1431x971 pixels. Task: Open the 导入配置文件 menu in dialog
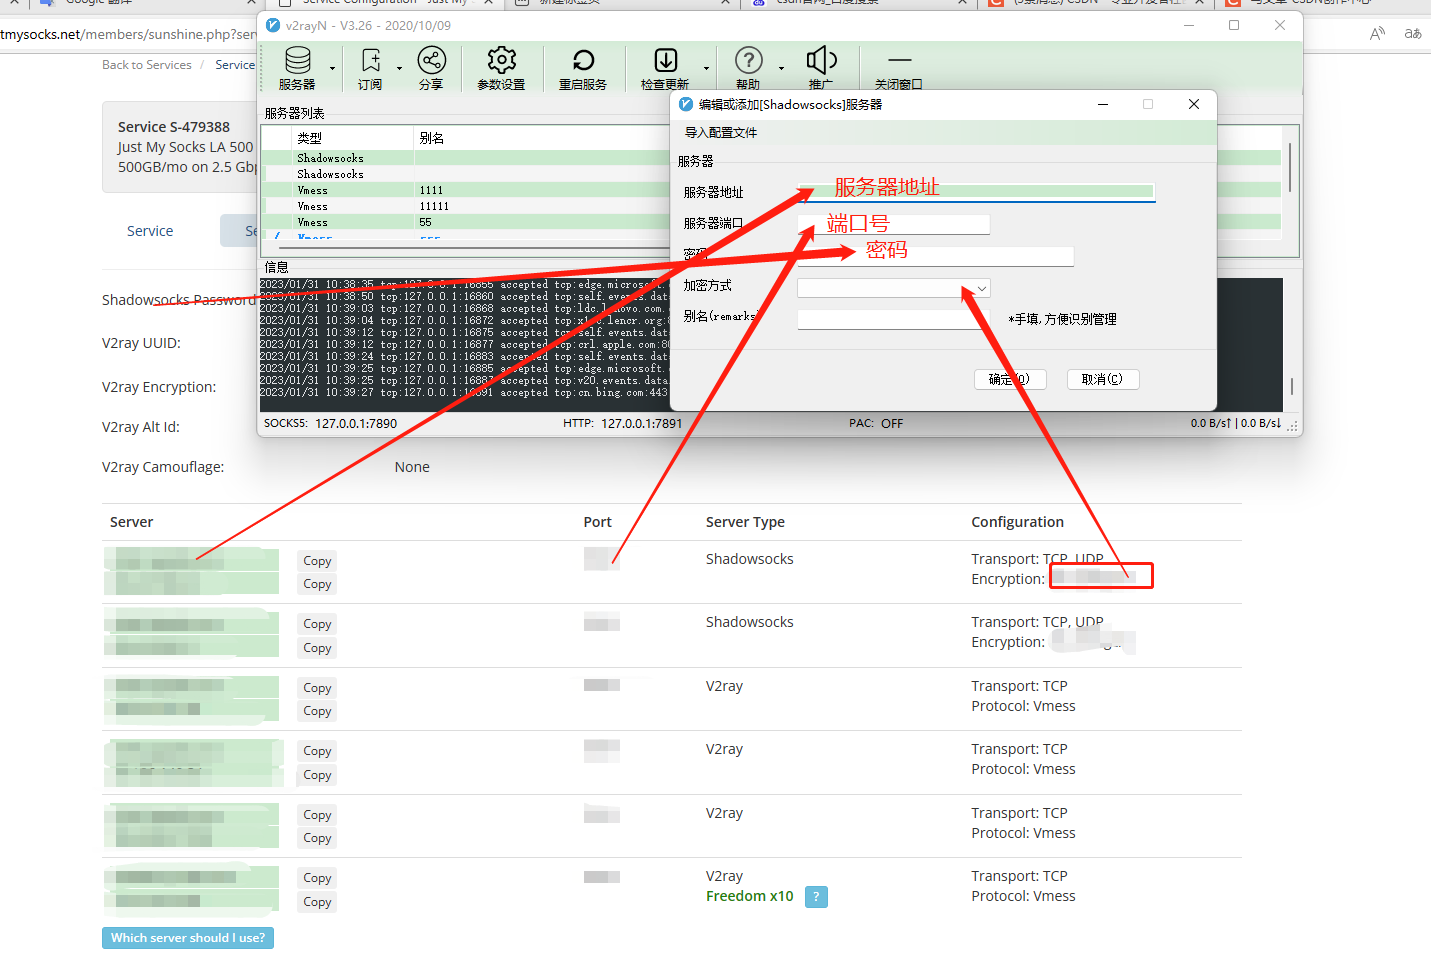click(721, 132)
